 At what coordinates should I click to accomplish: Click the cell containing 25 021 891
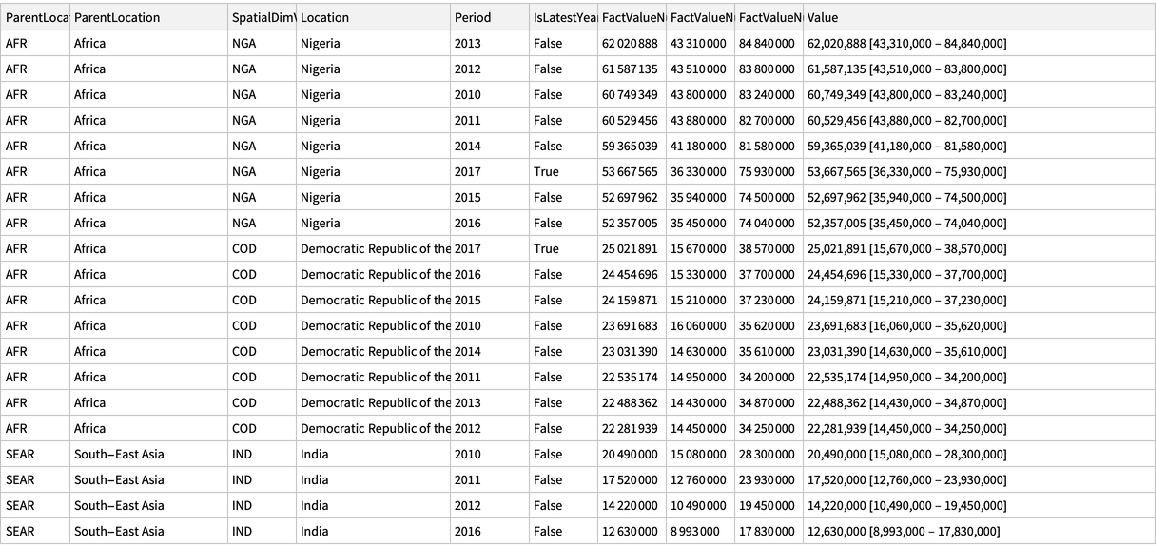point(630,249)
